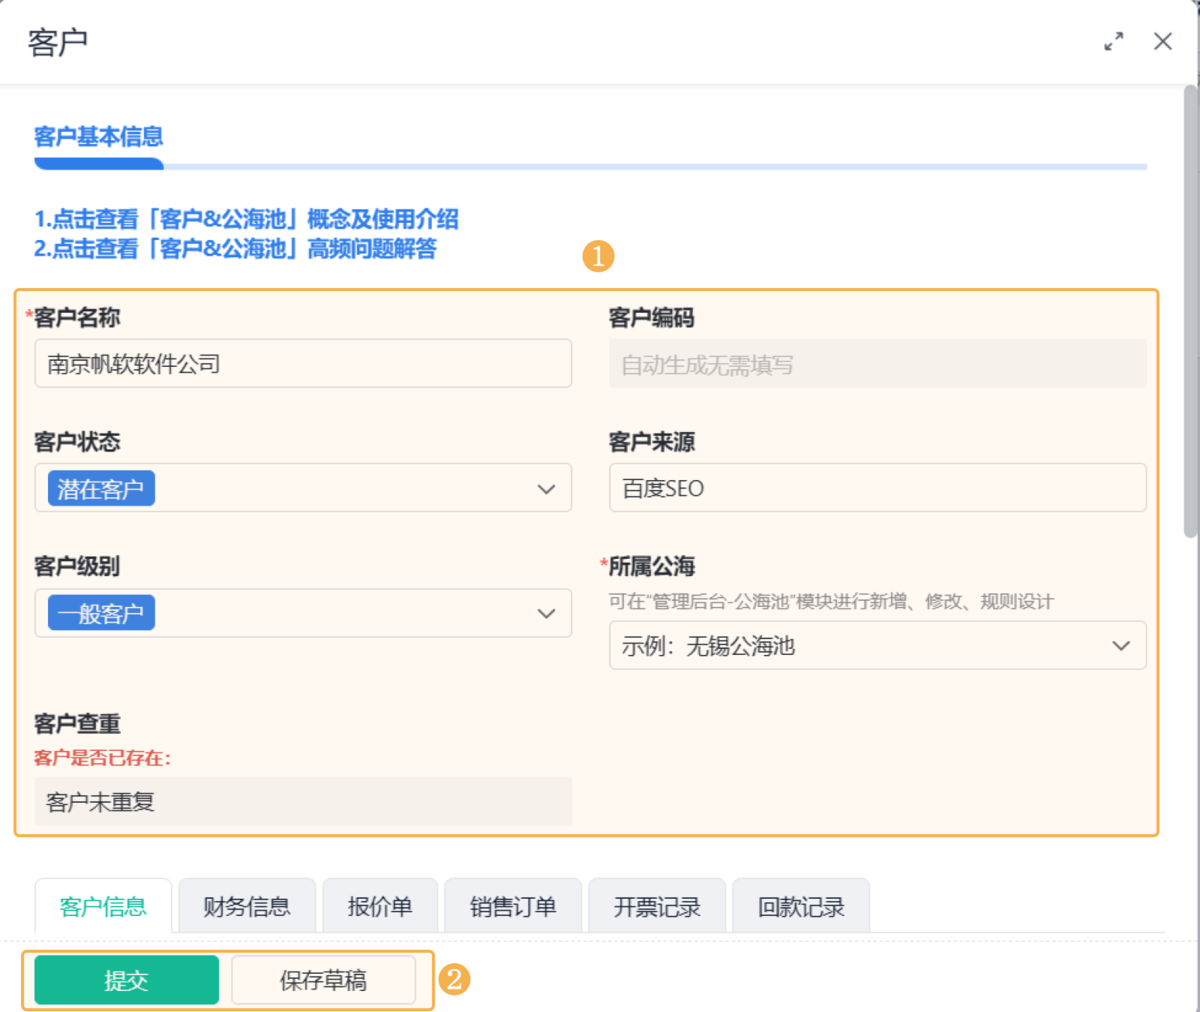Image resolution: width=1200 pixels, height=1012 pixels.
Task: Click the vertical scrollbar on the right
Action: (1190, 310)
